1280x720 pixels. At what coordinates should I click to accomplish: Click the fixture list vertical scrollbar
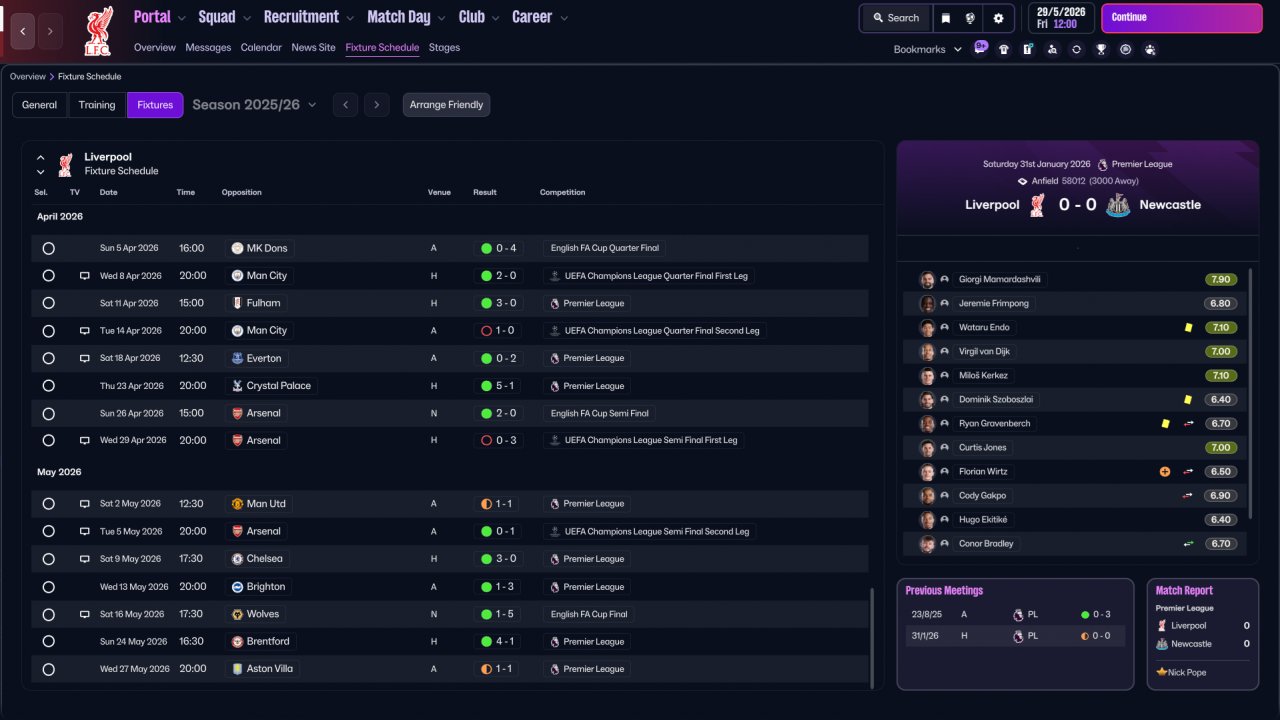pos(872,637)
